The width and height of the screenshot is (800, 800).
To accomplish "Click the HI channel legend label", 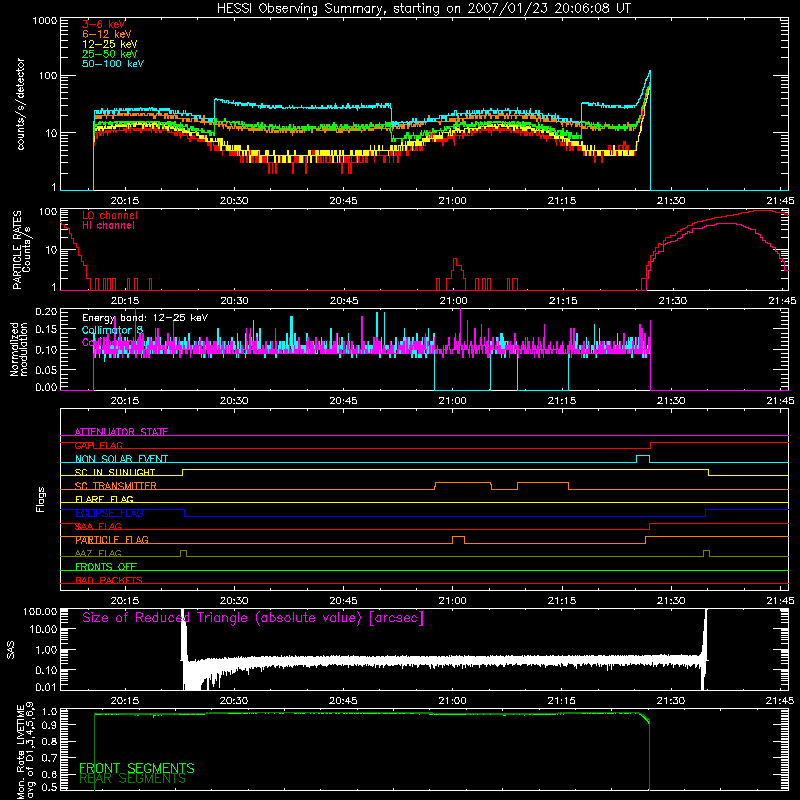I will click(x=108, y=225).
